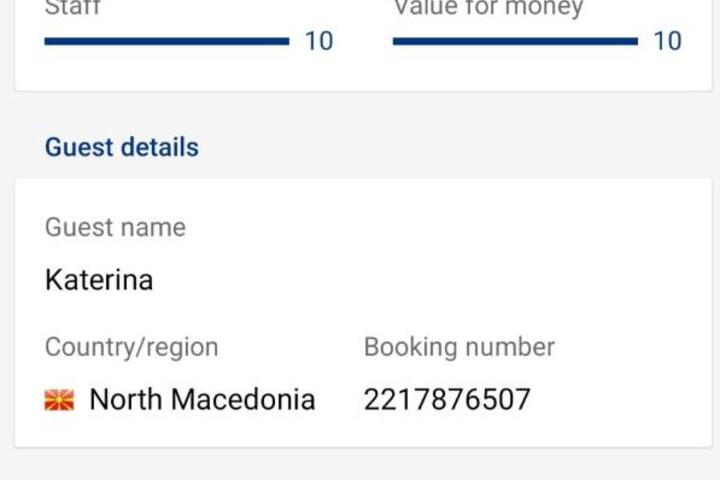The height and width of the screenshot is (480, 720).
Task: Select the Value for money score 10
Action: tap(668, 41)
